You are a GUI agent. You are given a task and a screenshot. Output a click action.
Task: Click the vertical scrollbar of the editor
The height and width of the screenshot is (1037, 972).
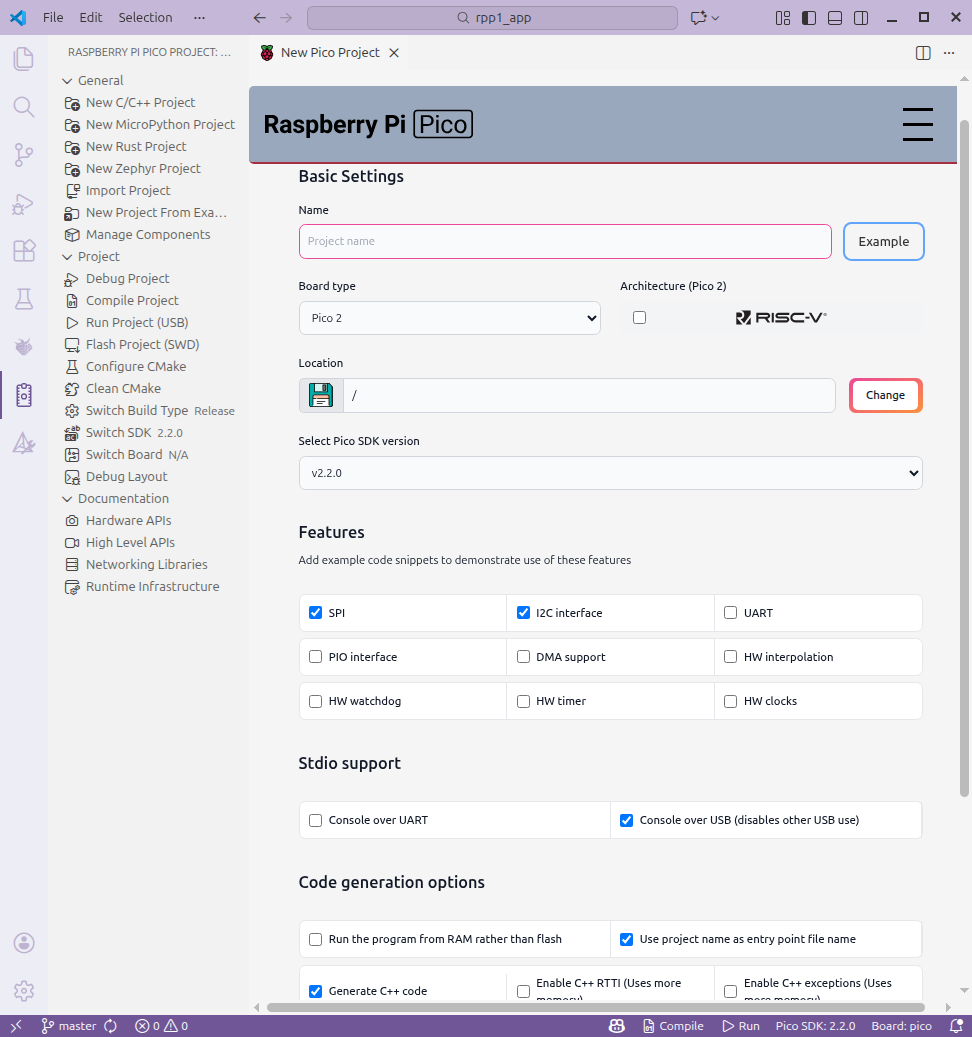[964, 458]
